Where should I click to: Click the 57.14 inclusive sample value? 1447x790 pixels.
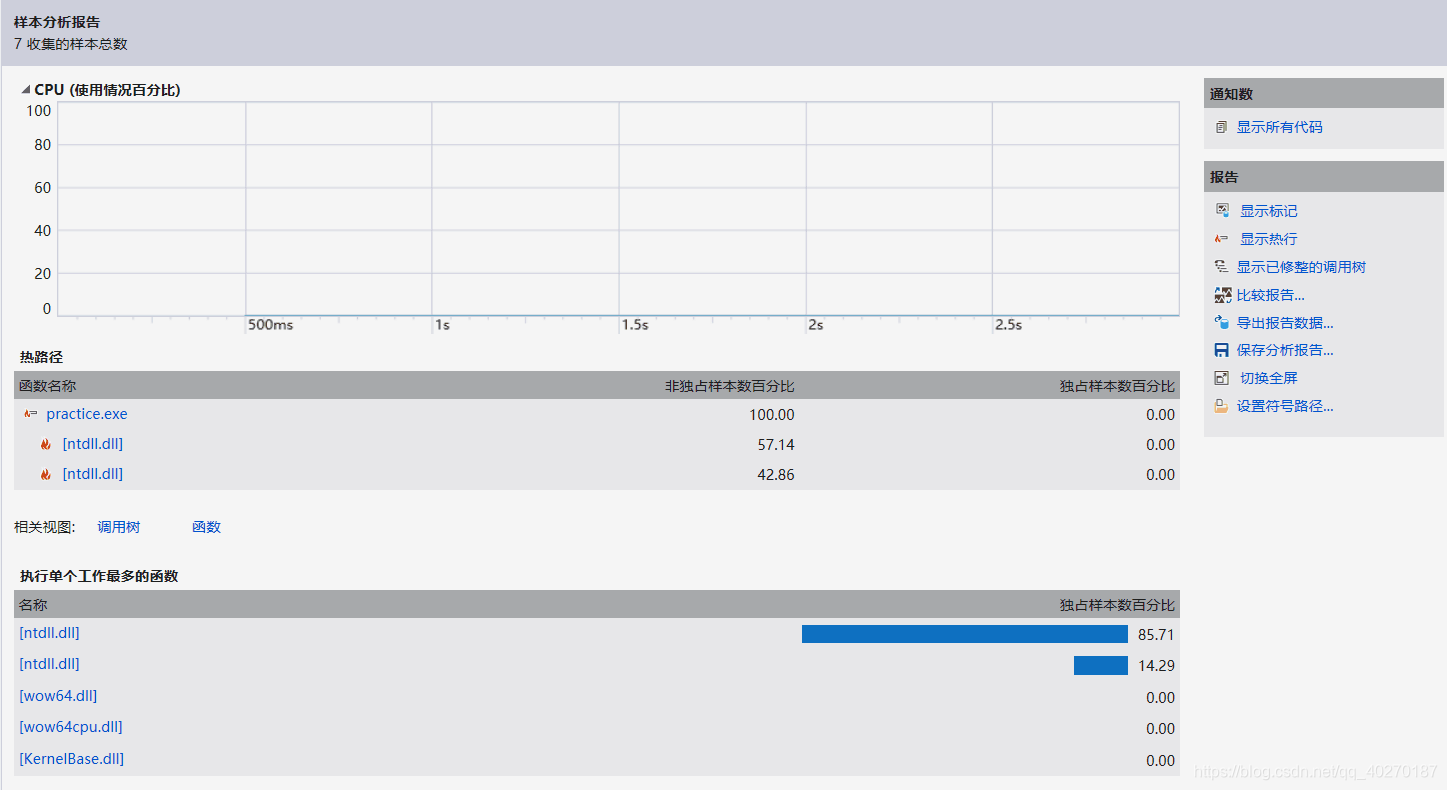tap(776, 445)
